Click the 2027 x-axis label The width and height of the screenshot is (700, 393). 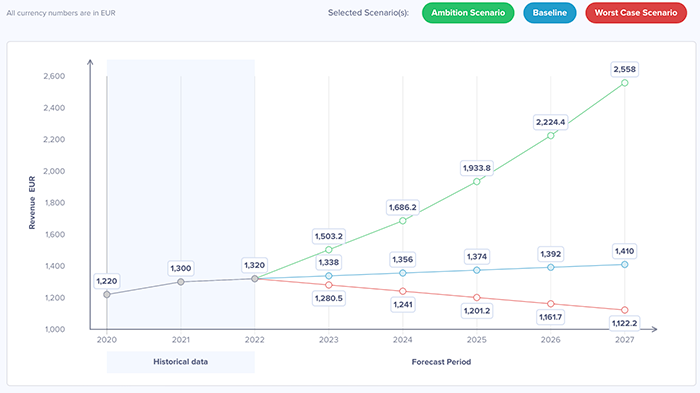(625, 340)
